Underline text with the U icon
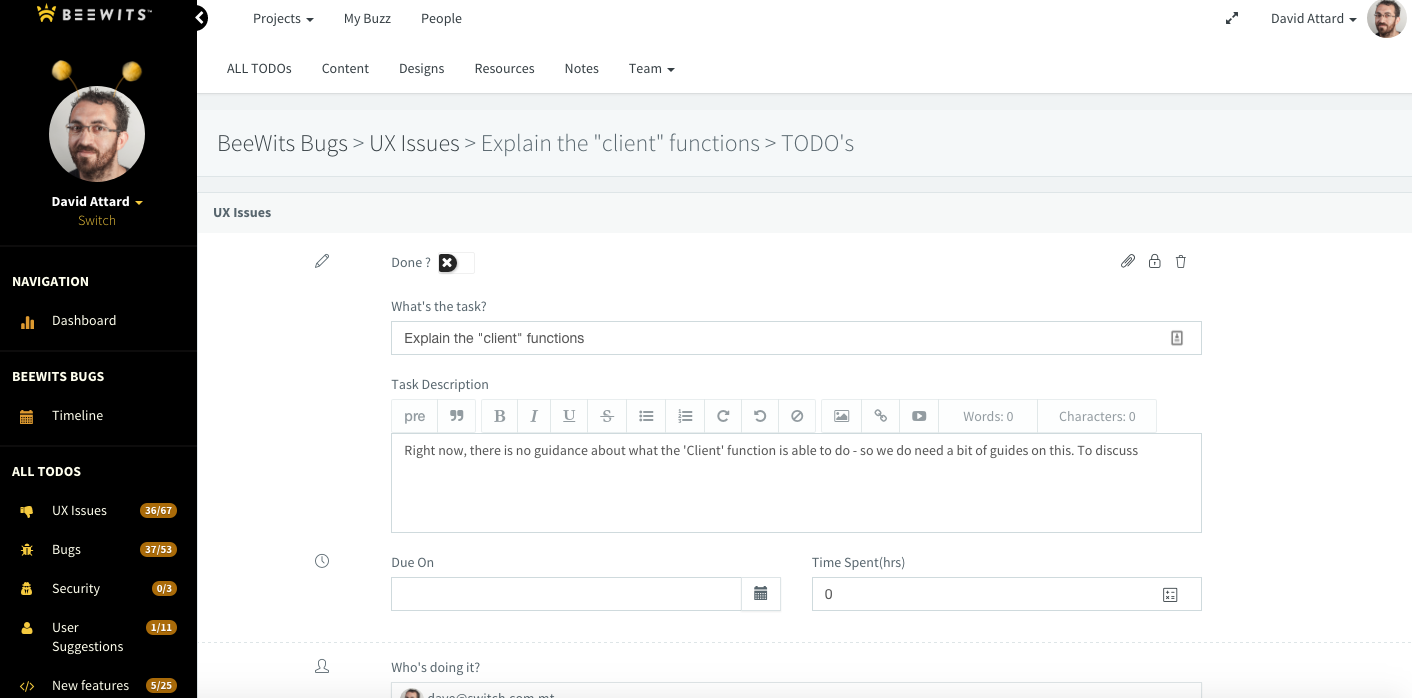Screen dimensions: 1412x698 tap(569, 416)
